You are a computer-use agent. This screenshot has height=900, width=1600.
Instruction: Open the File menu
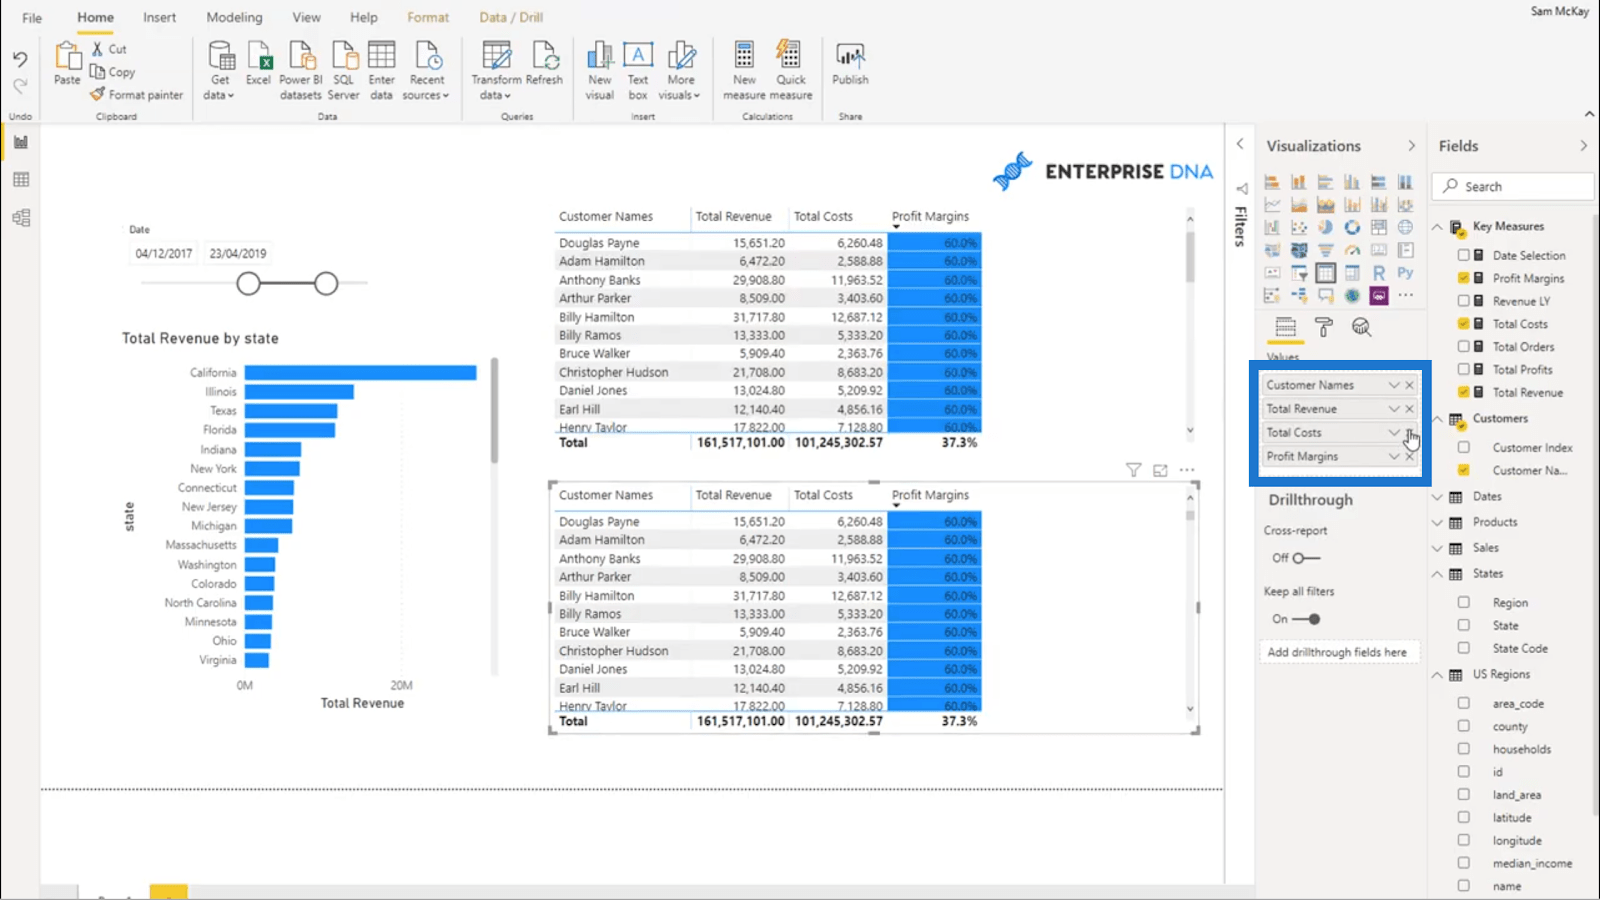[x=32, y=18]
